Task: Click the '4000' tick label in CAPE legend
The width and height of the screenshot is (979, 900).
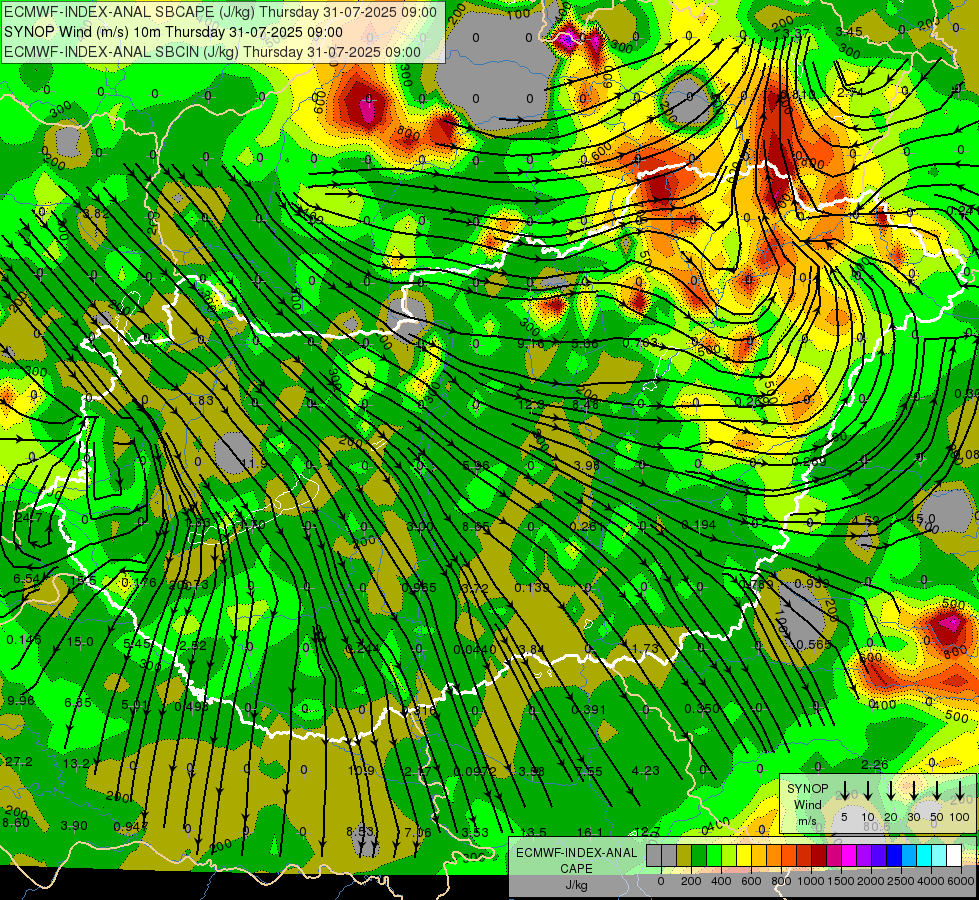Action: 931,881
